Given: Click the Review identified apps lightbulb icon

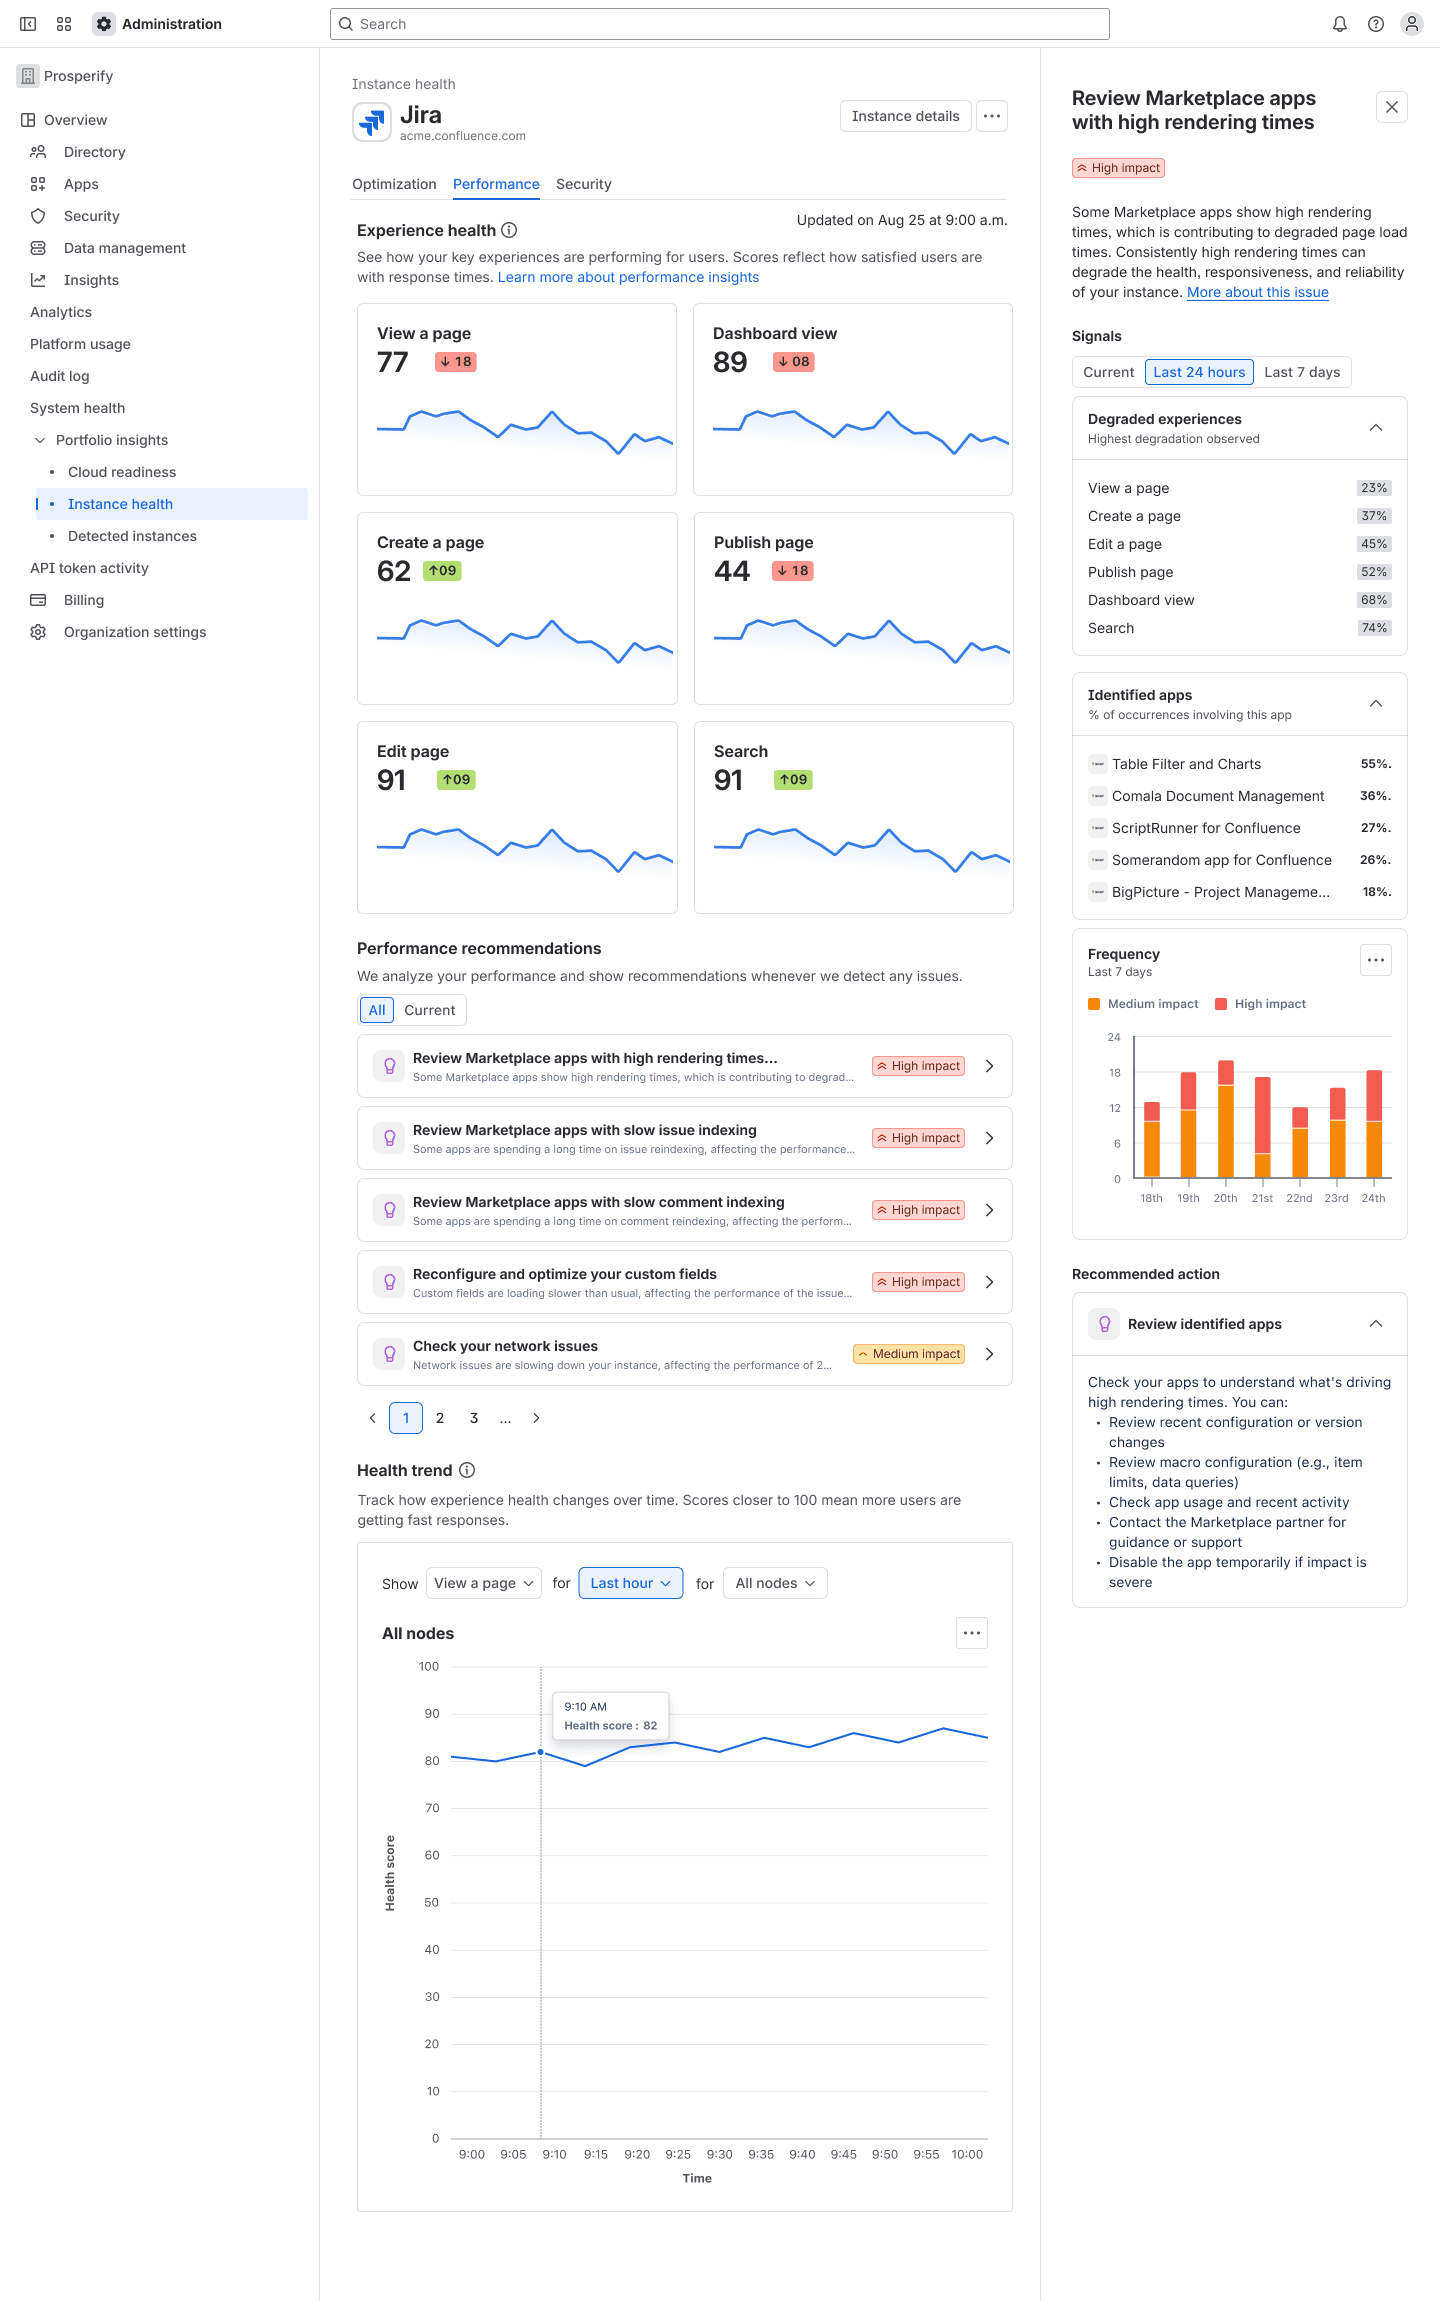Looking at the screenshot, I should (1104, 1324).
